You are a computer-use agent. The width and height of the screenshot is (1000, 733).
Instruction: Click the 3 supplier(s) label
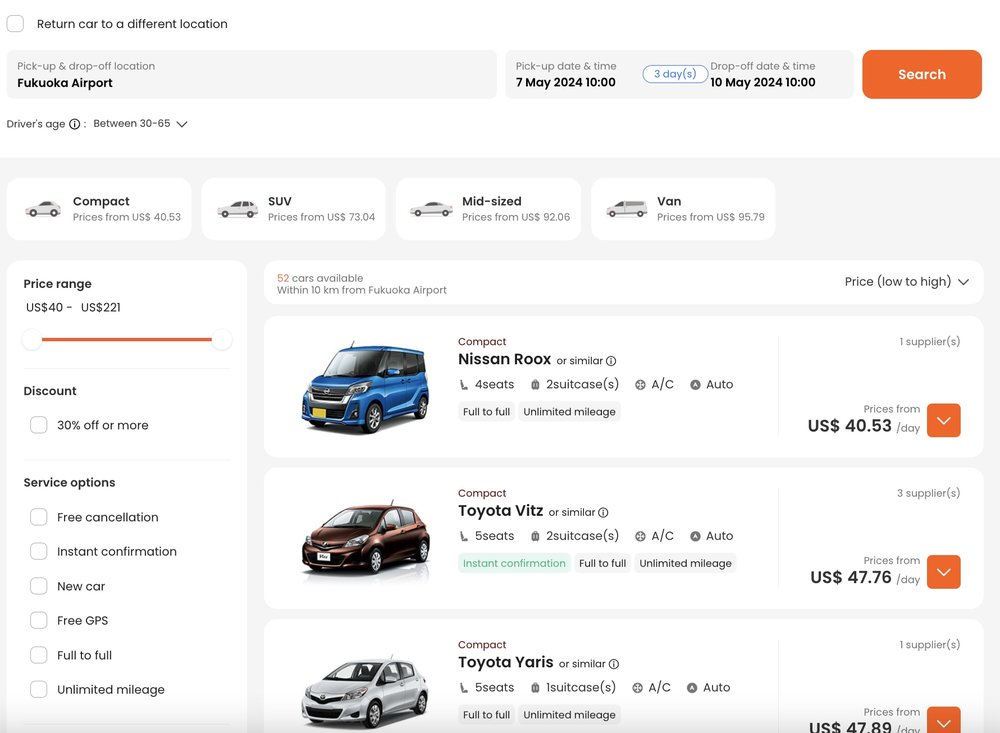[928, 493]
